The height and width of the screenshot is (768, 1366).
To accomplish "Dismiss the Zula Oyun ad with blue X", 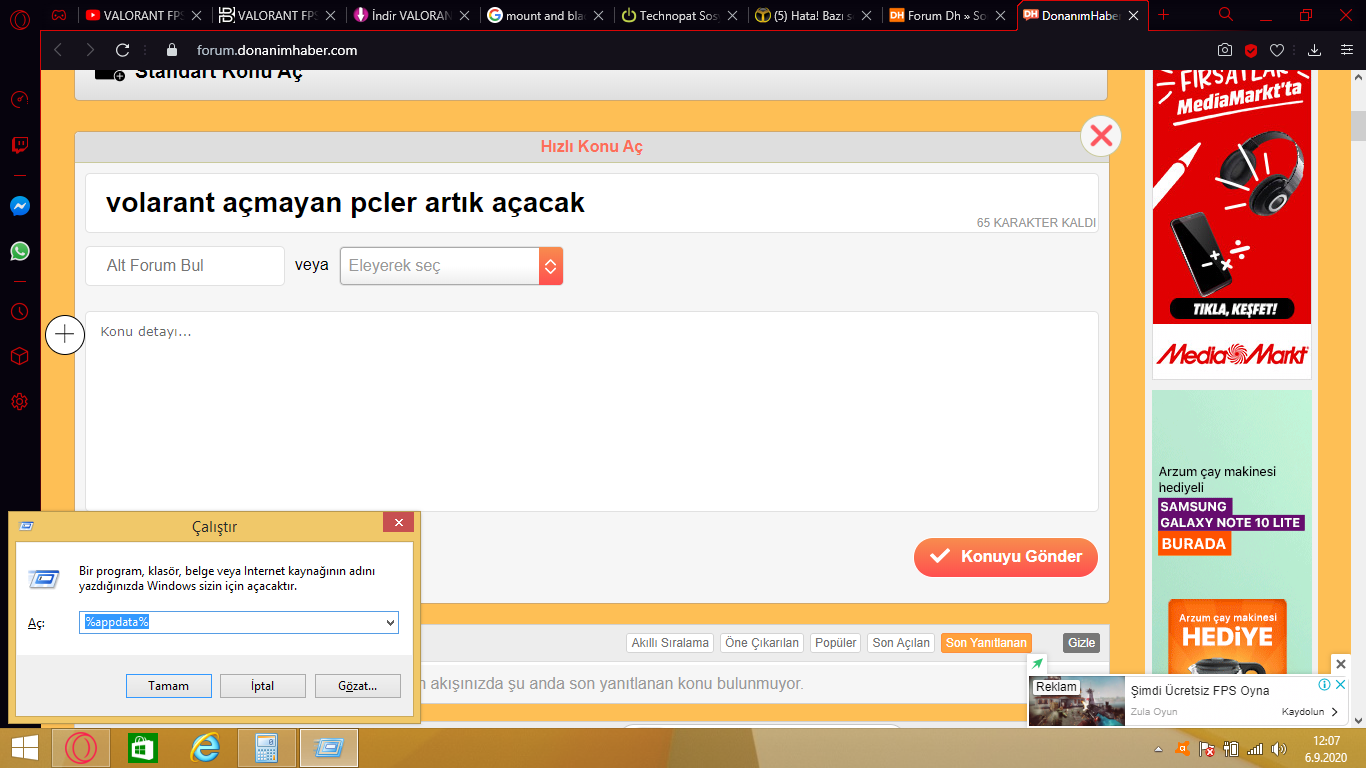I will 1340,685.
